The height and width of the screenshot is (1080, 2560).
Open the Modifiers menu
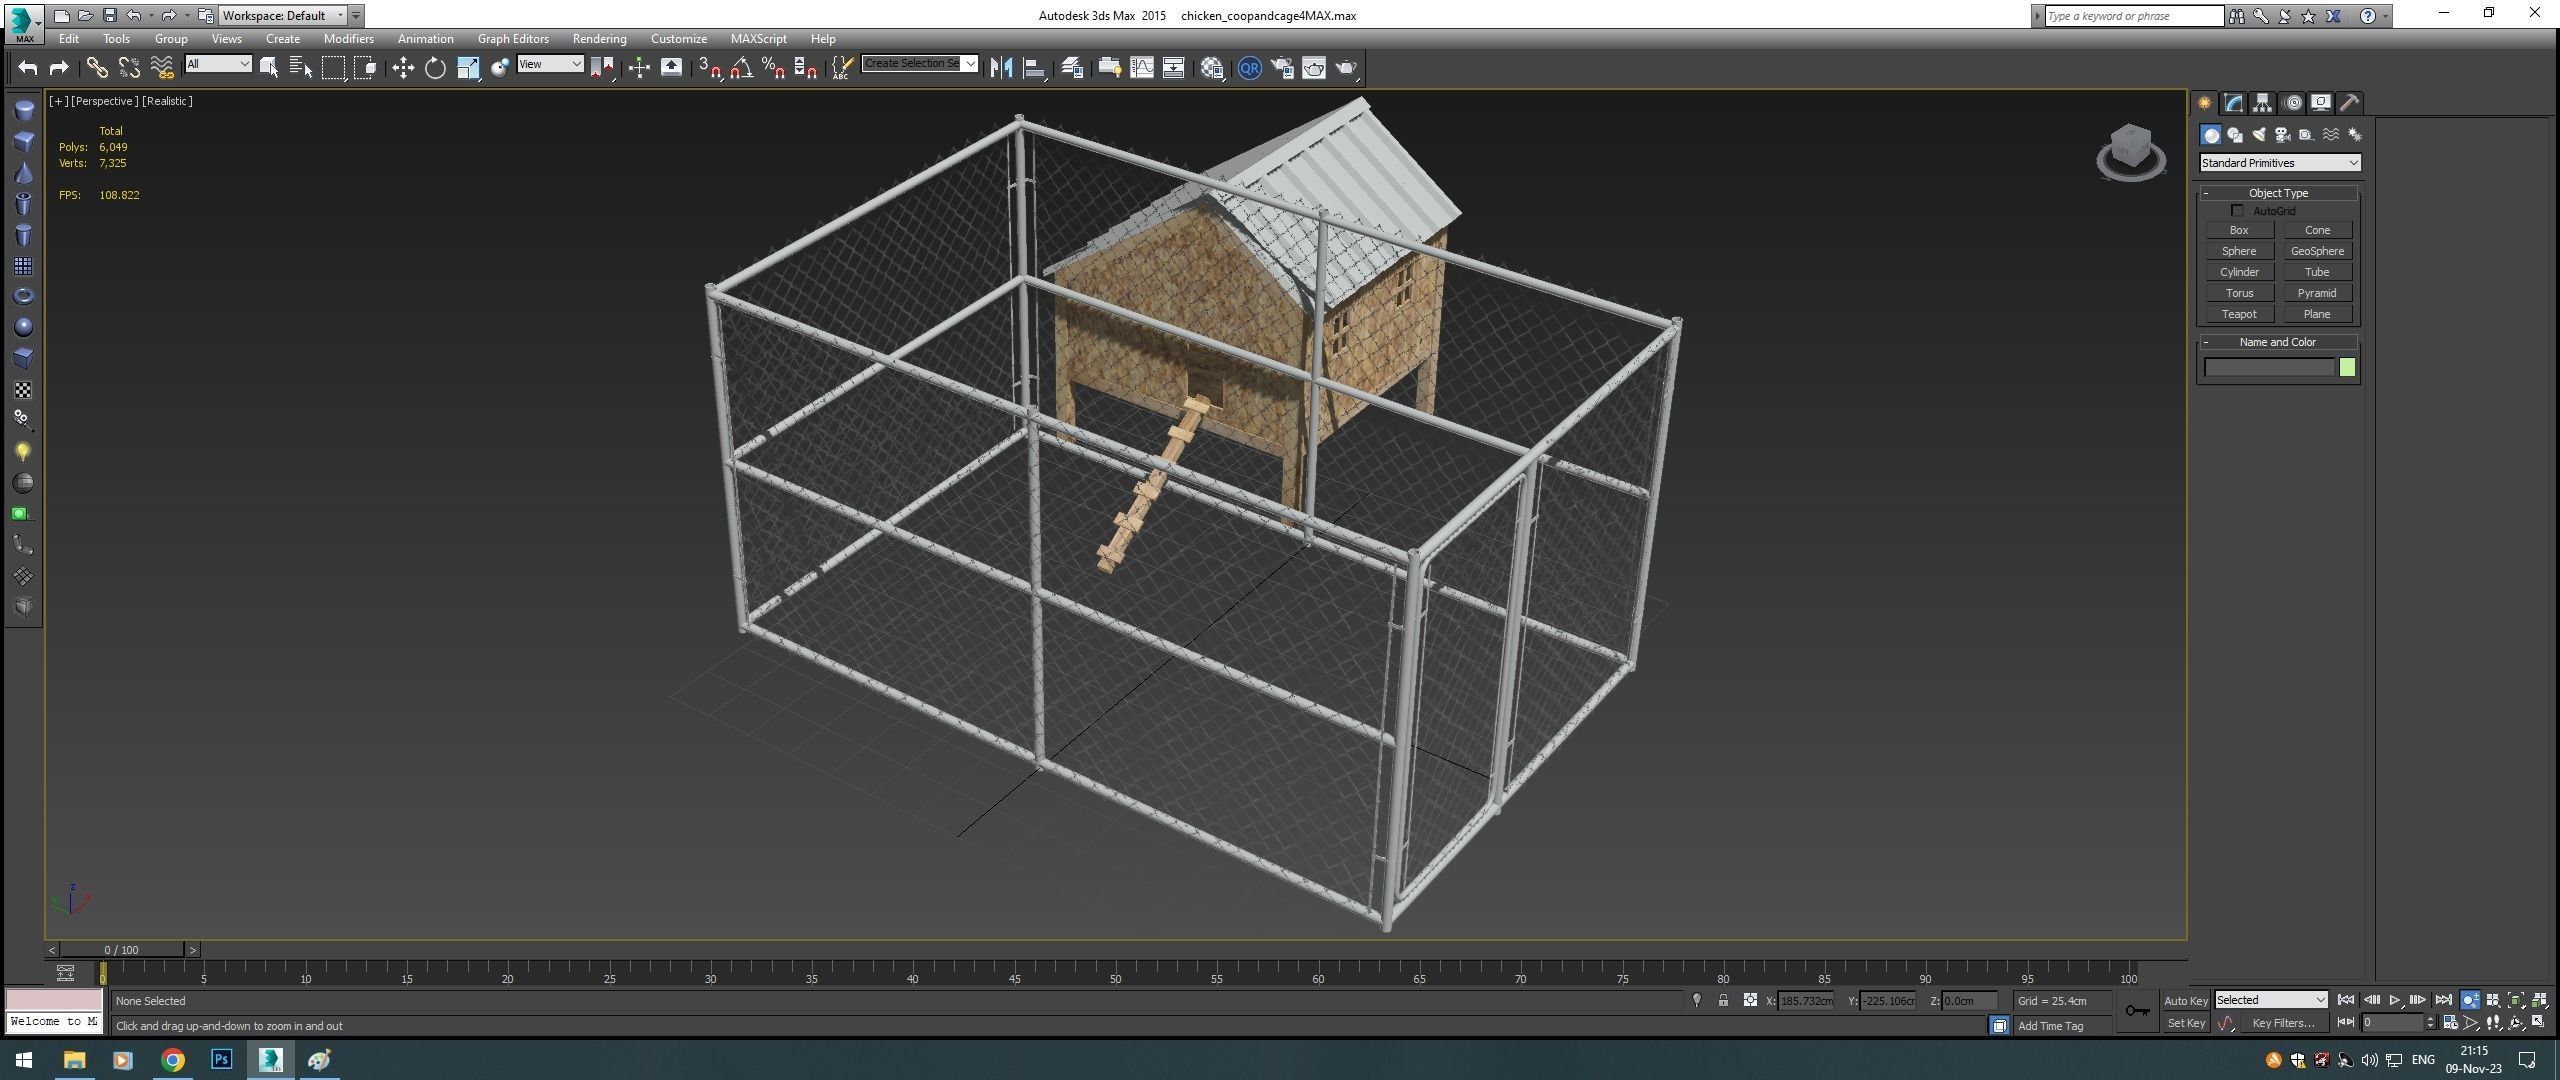348,39
